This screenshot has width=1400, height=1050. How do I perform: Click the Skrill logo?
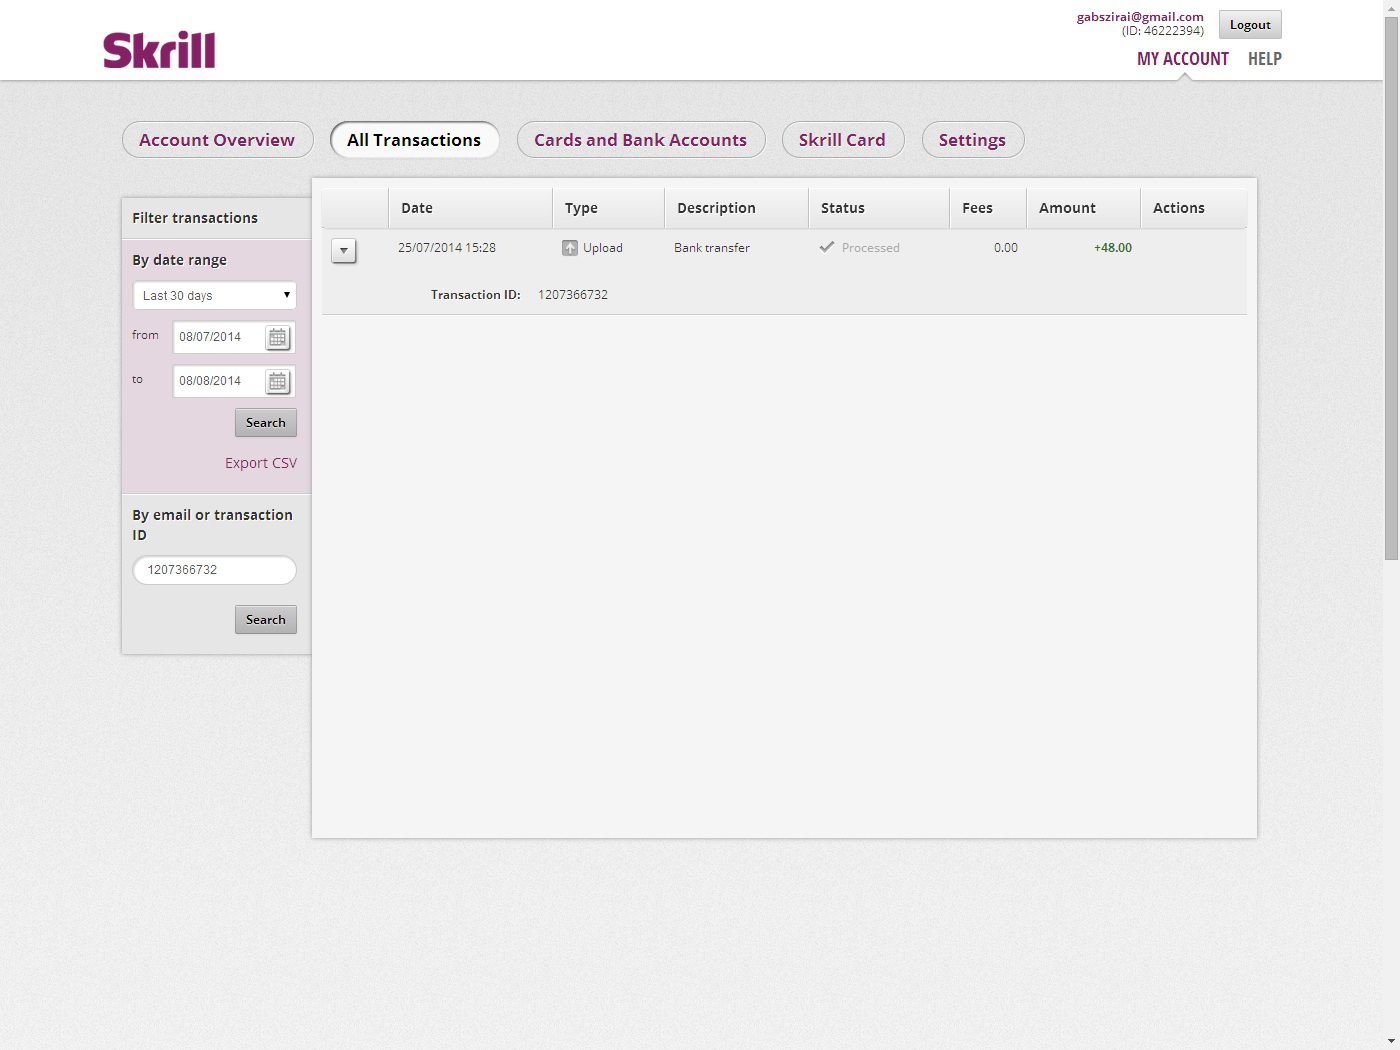(159, 50)
